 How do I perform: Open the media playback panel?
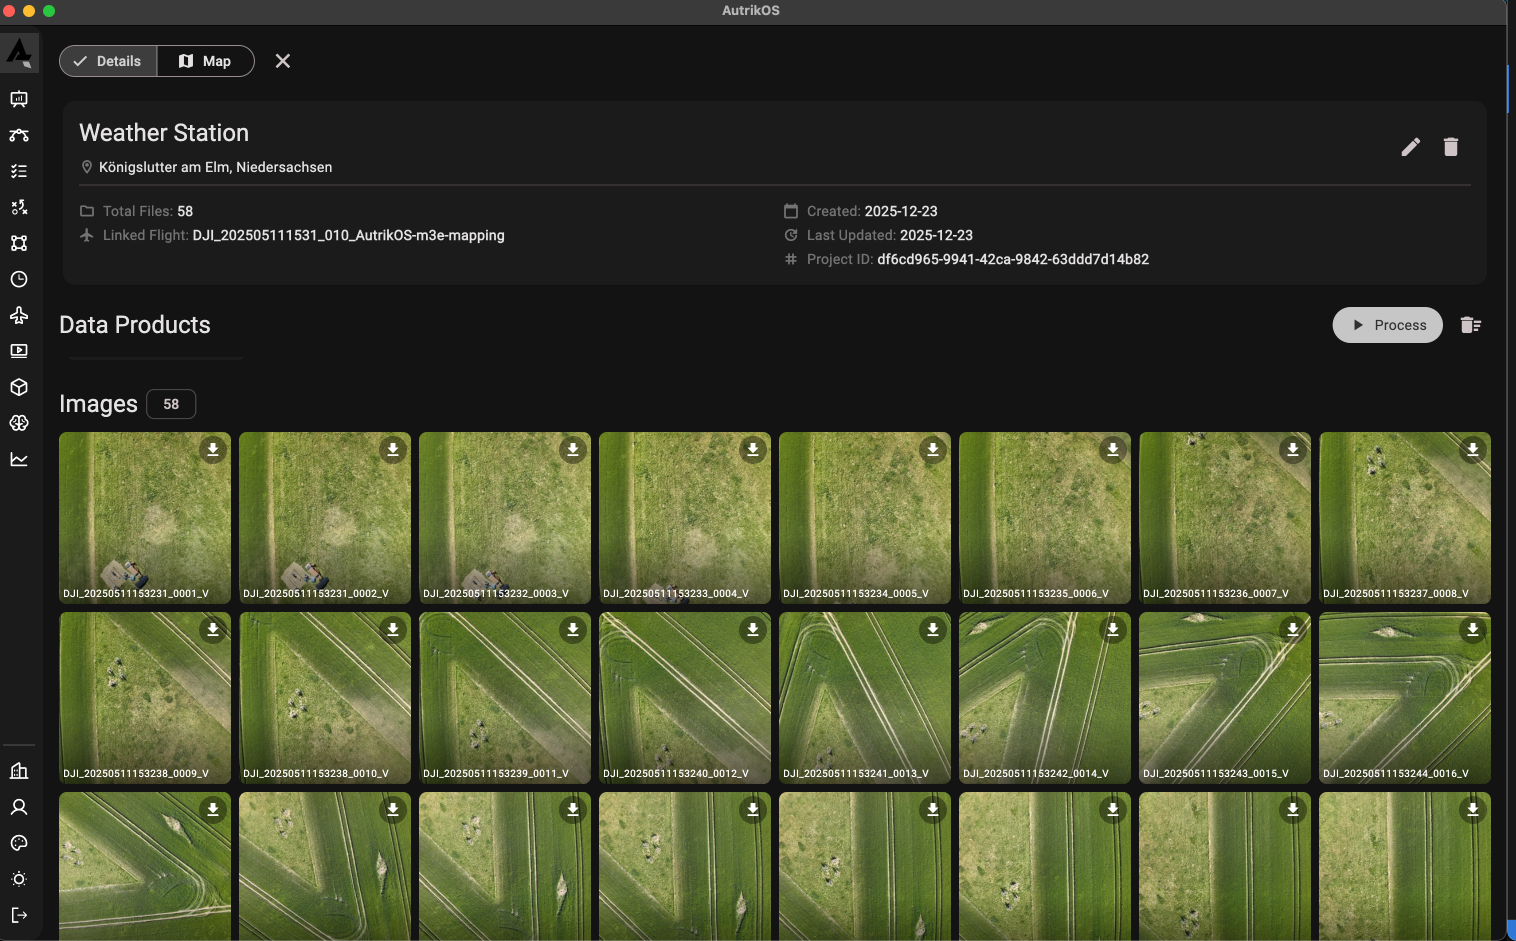(x=19, y=351)
